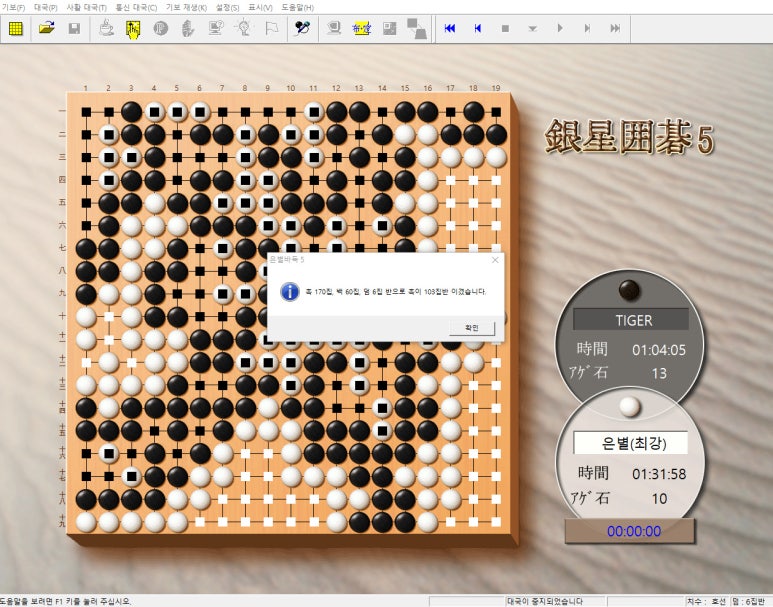Click the white stone icon above 은별(최강)

(630, 407)
